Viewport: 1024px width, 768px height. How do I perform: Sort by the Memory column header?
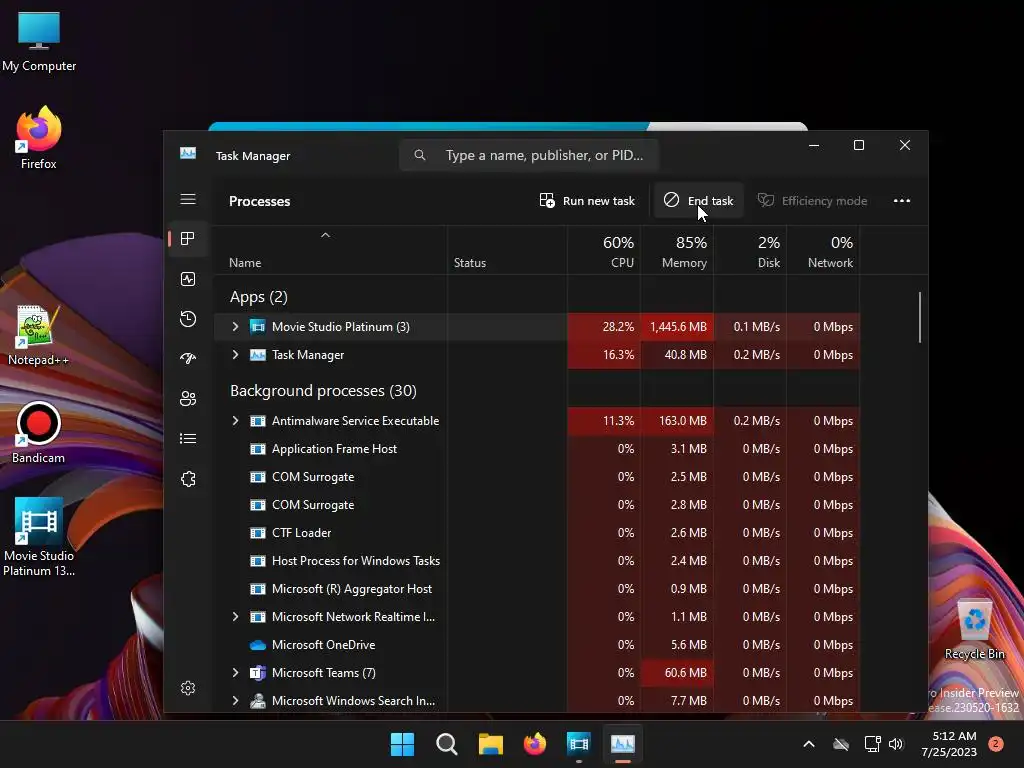[677, 251]
